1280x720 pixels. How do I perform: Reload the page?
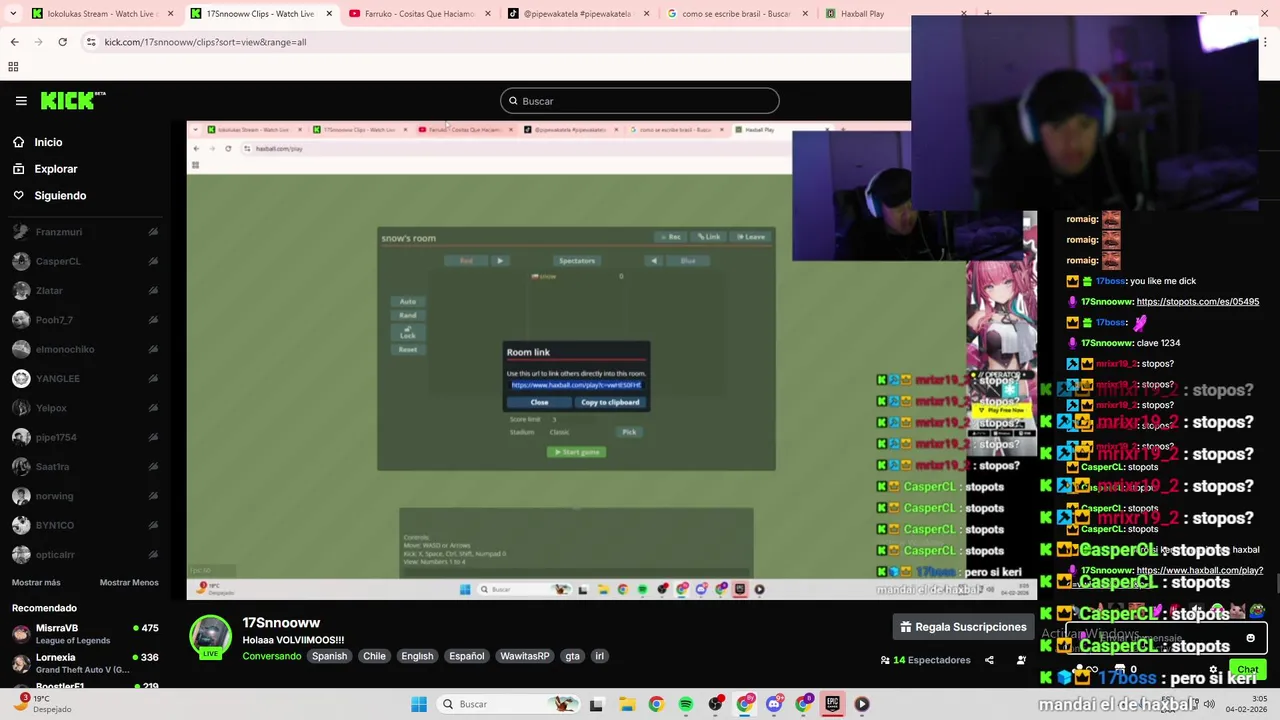(x=62, y=42)
